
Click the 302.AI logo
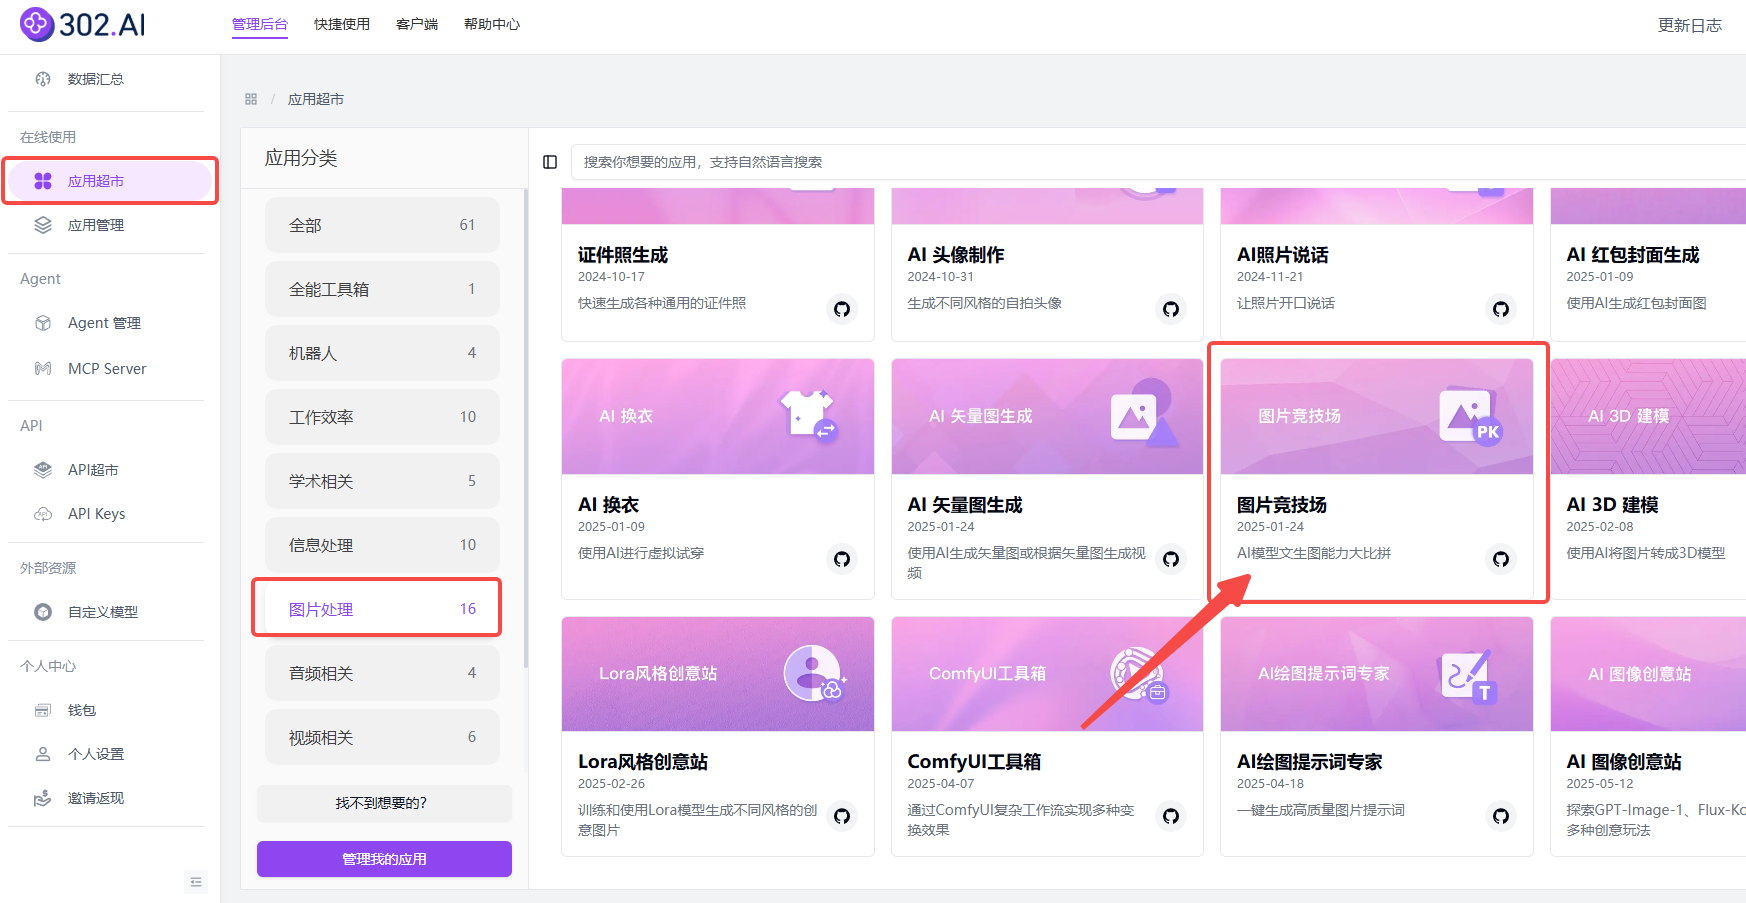point(83,24)
